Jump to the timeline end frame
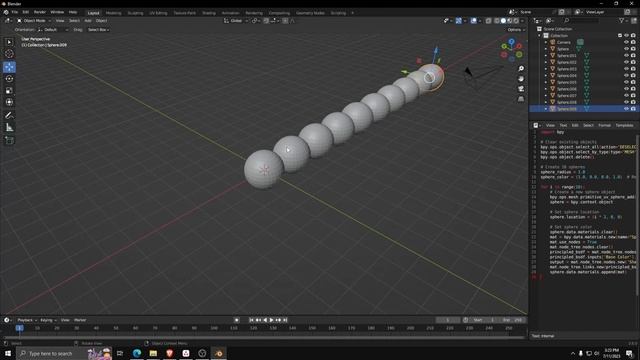Screen dimensions: 640x360 (285, 320)
